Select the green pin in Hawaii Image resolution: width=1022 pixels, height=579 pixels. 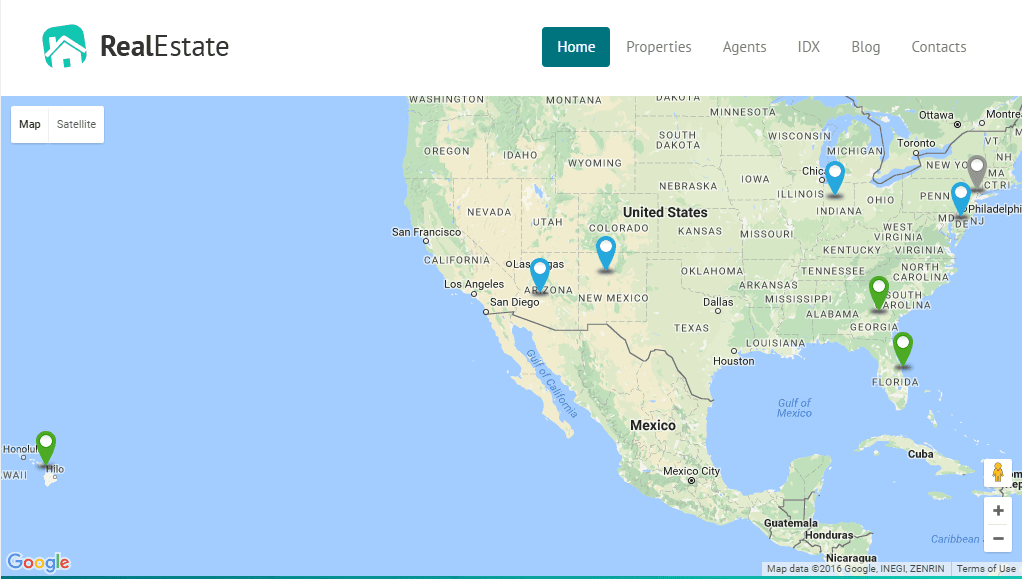(46, 448)
